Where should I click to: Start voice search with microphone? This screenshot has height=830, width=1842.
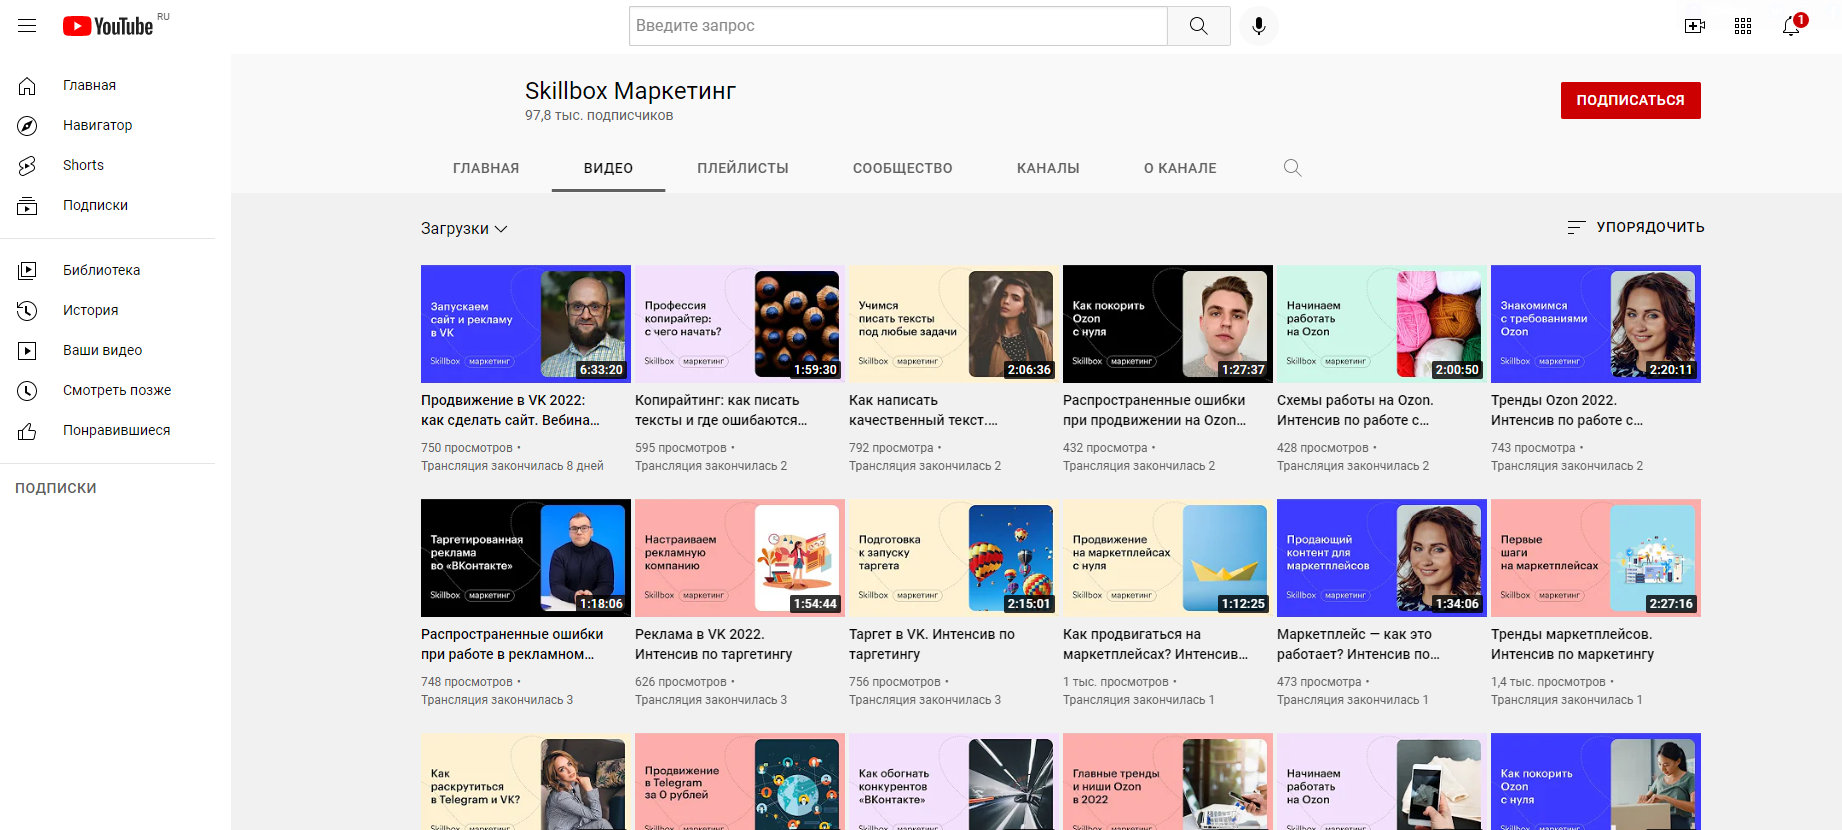[x=1258, y=26]
